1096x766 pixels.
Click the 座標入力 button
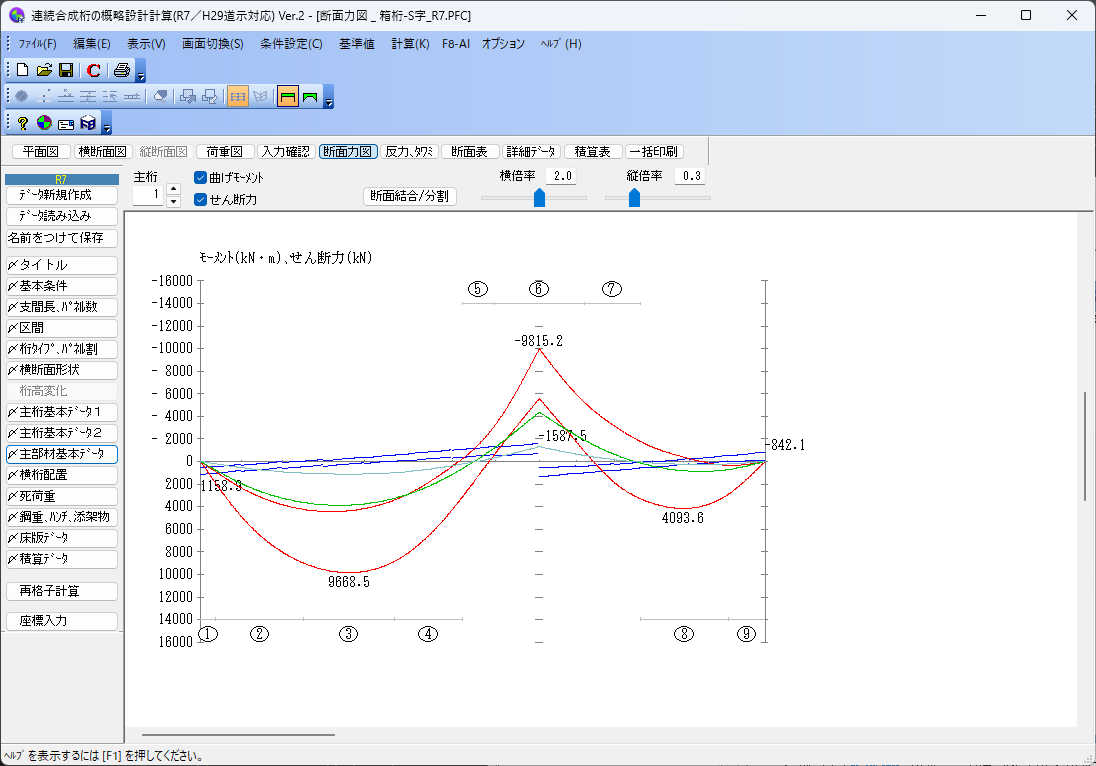(x=62, y=621)
